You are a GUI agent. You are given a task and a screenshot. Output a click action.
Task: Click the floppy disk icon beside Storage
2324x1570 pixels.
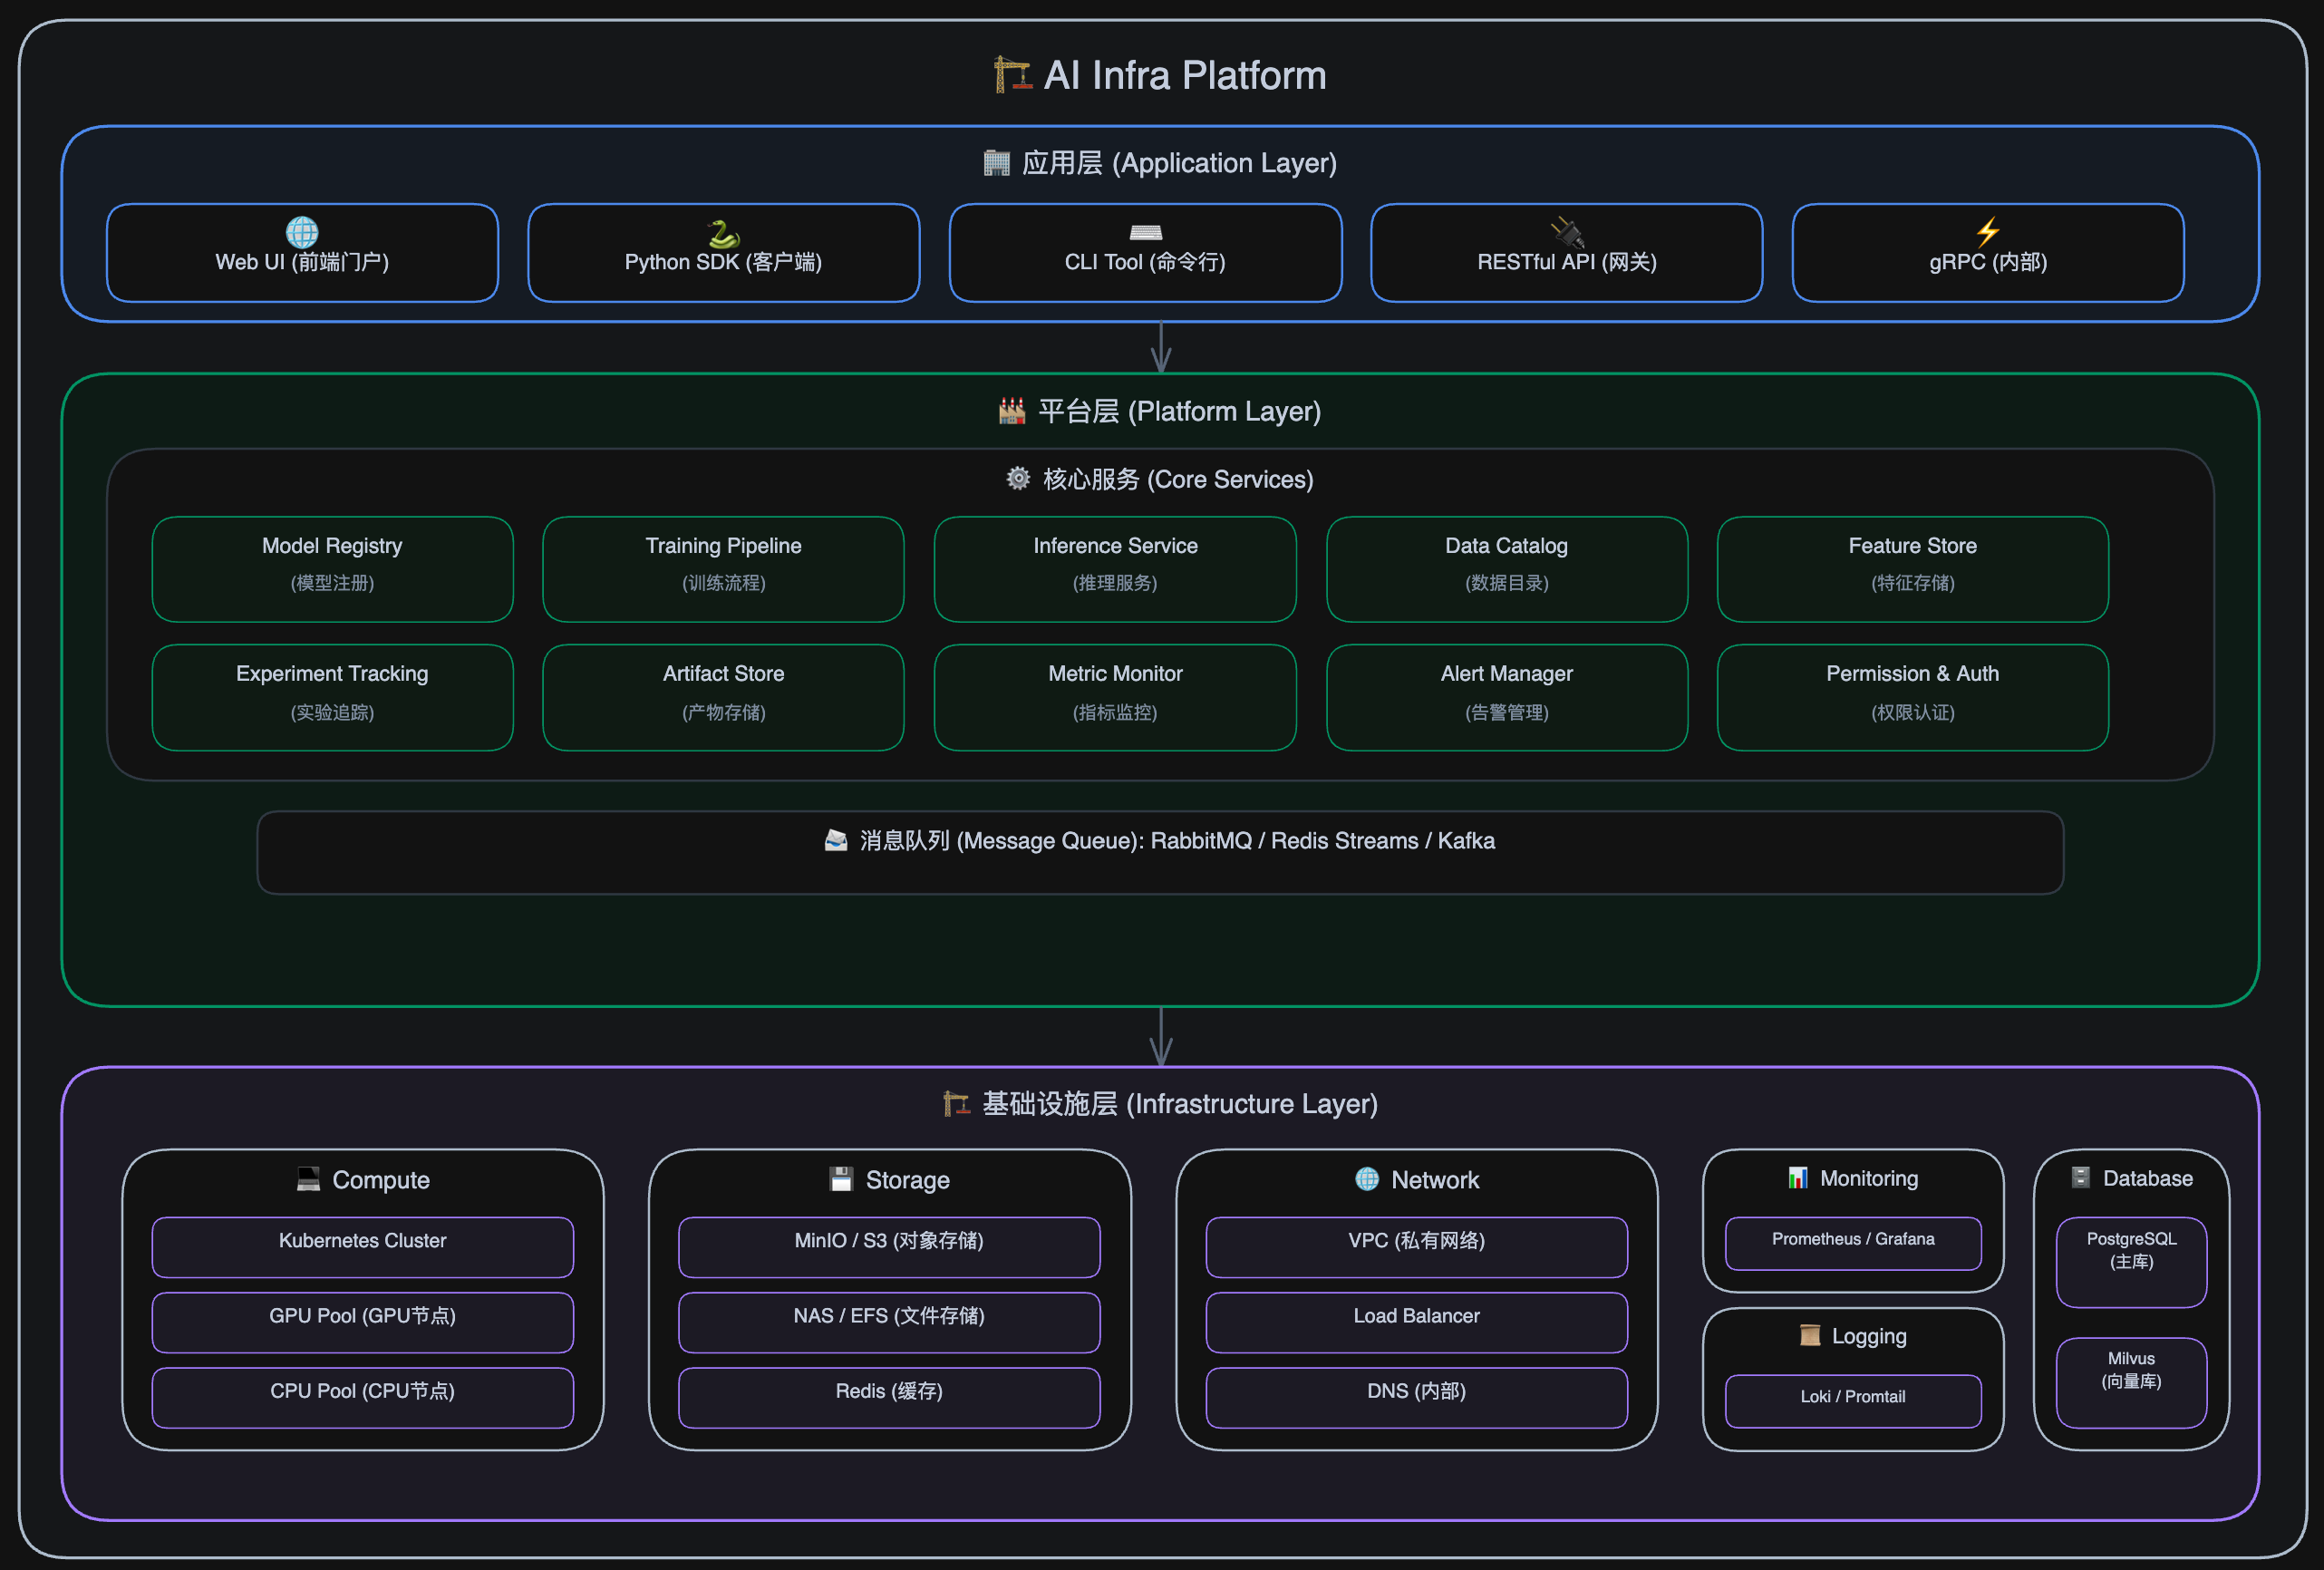841,1179
